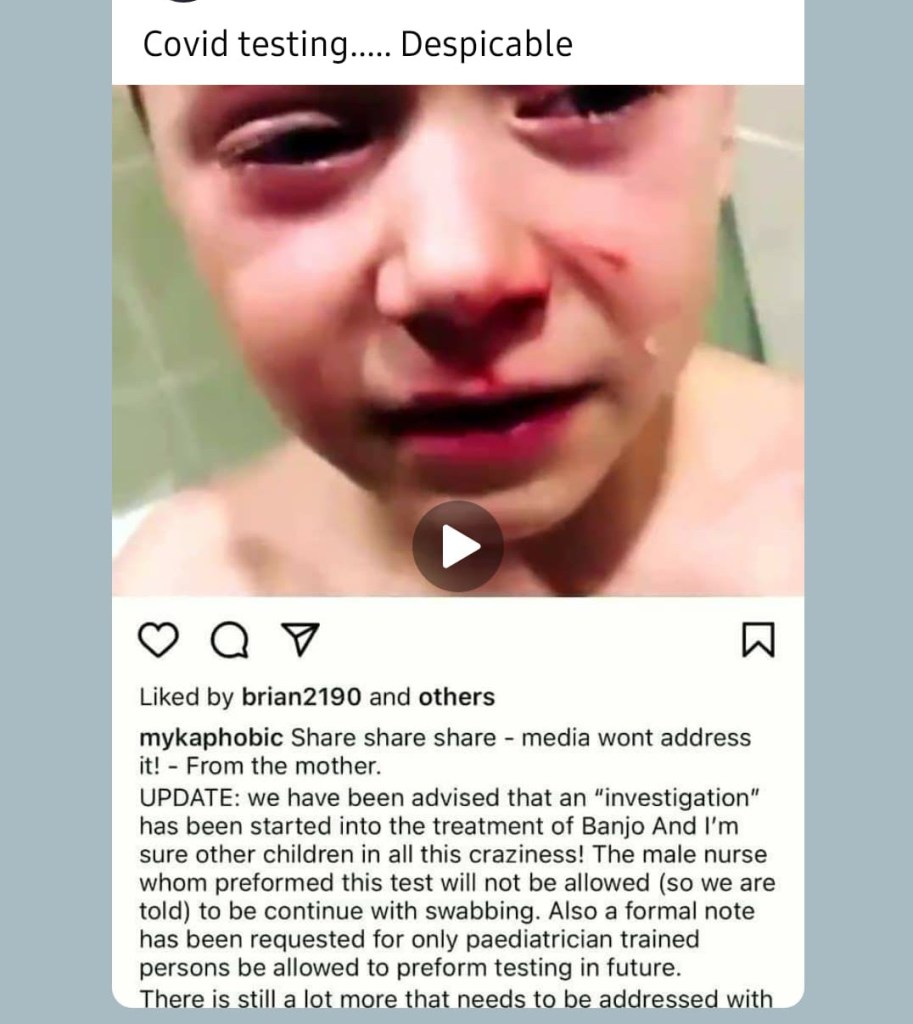913x1024 pixels.
Task: Tap the 'Liked by' text
Action: (186, 697)
